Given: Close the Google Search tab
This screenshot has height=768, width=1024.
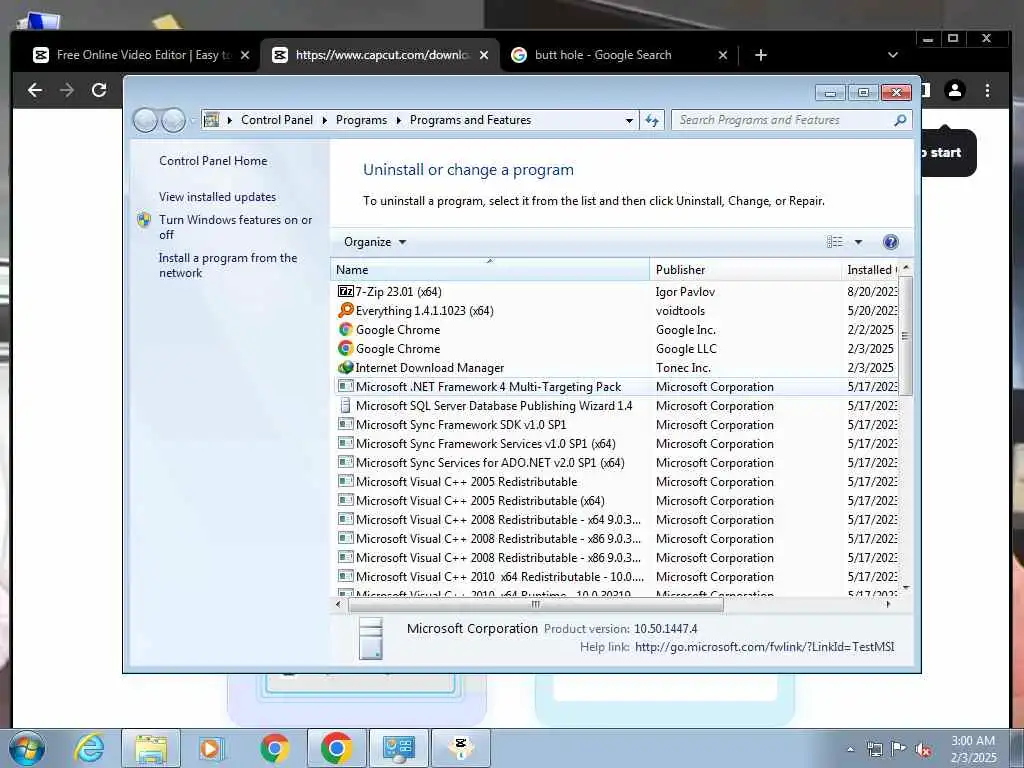Looking at the screenshot, I should (723, 56).
